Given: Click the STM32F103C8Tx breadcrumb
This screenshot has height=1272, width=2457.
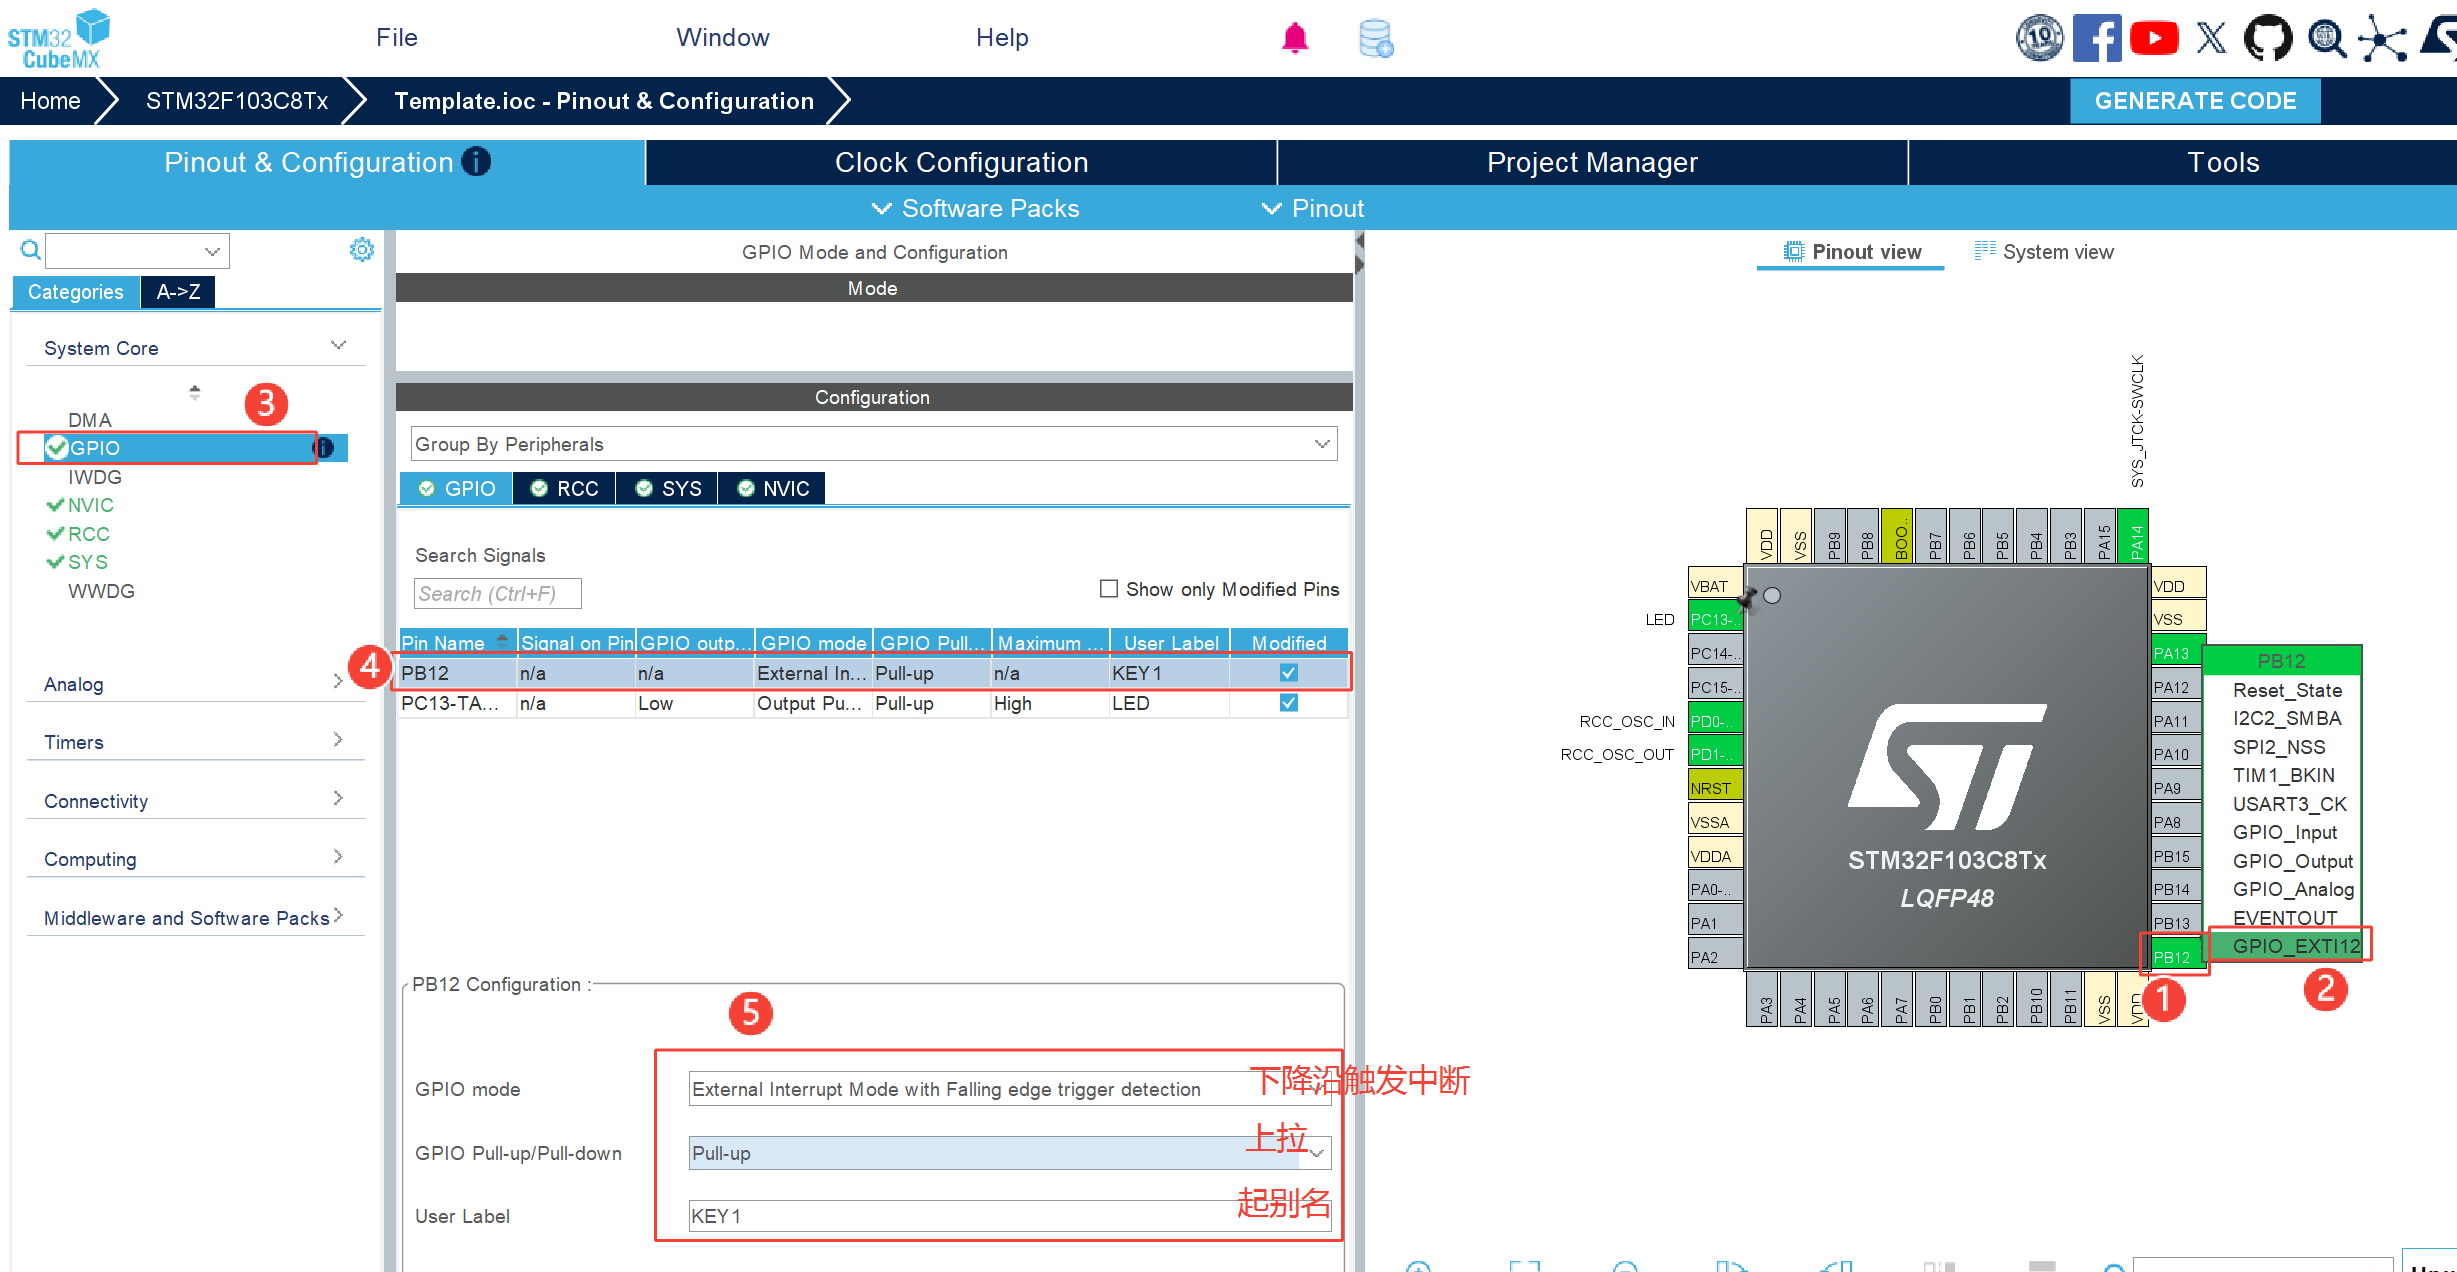Looking at the screenshot, I should [237, 101].
